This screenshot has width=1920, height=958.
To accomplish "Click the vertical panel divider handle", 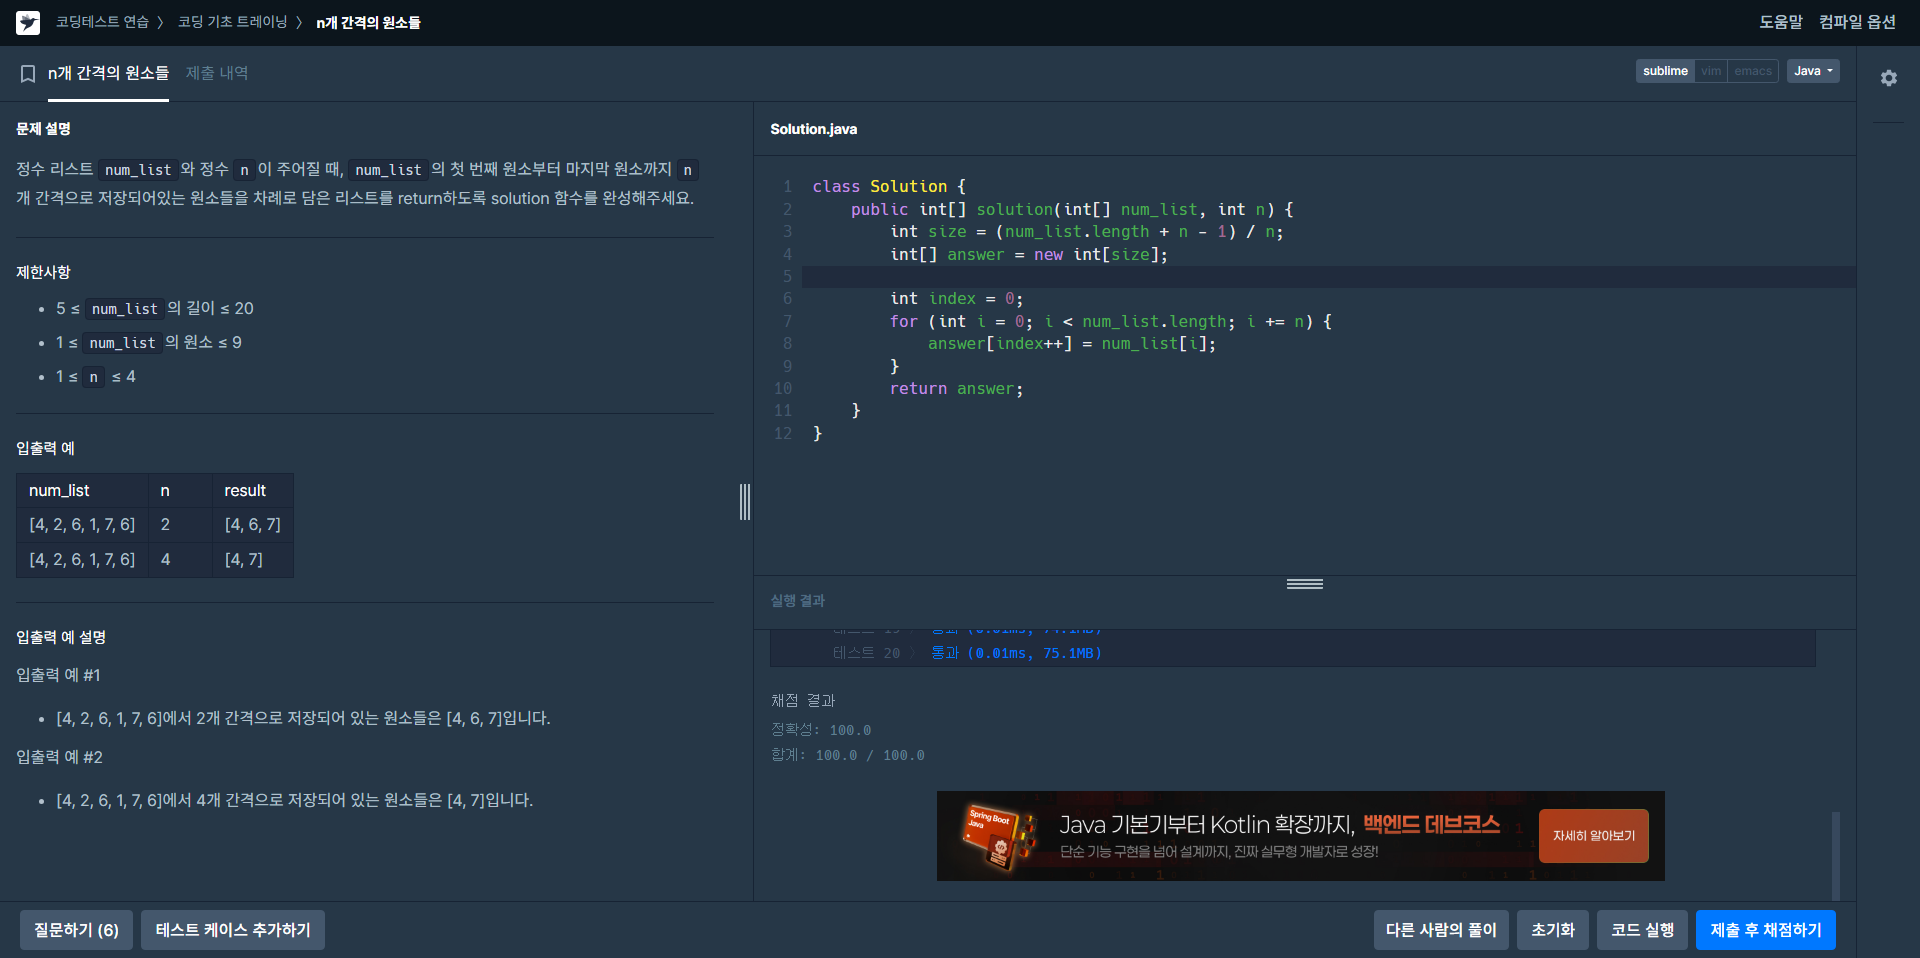I will point(745,502).
